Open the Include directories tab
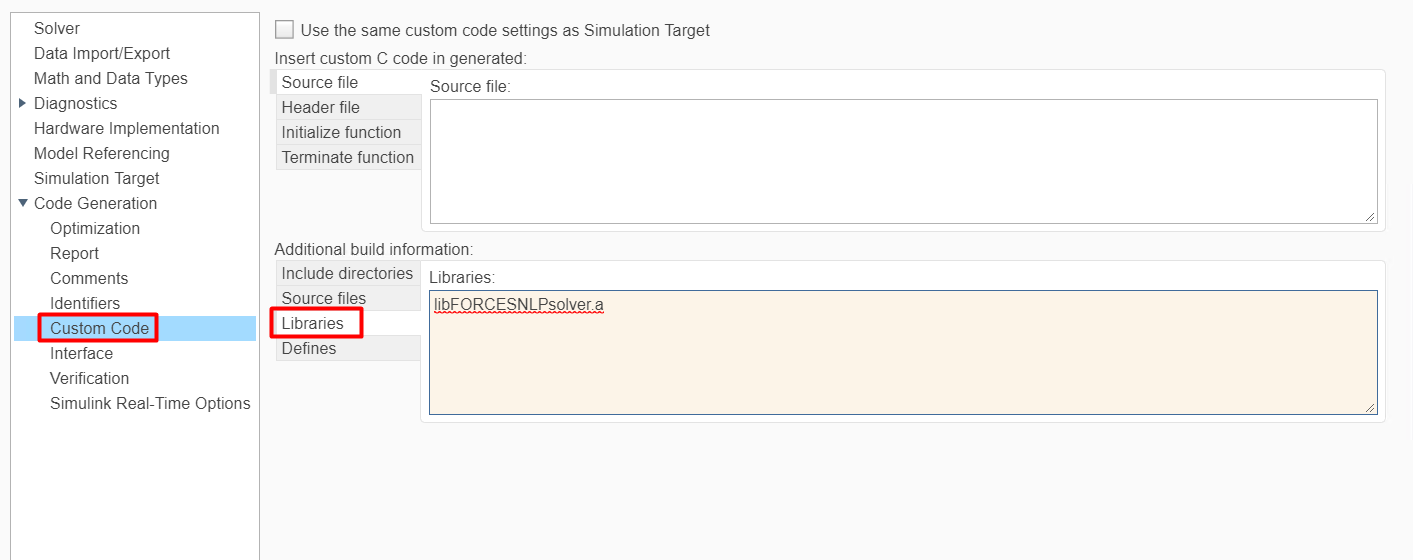Viewport: 1413px width, 560px height. click(347, 273)
